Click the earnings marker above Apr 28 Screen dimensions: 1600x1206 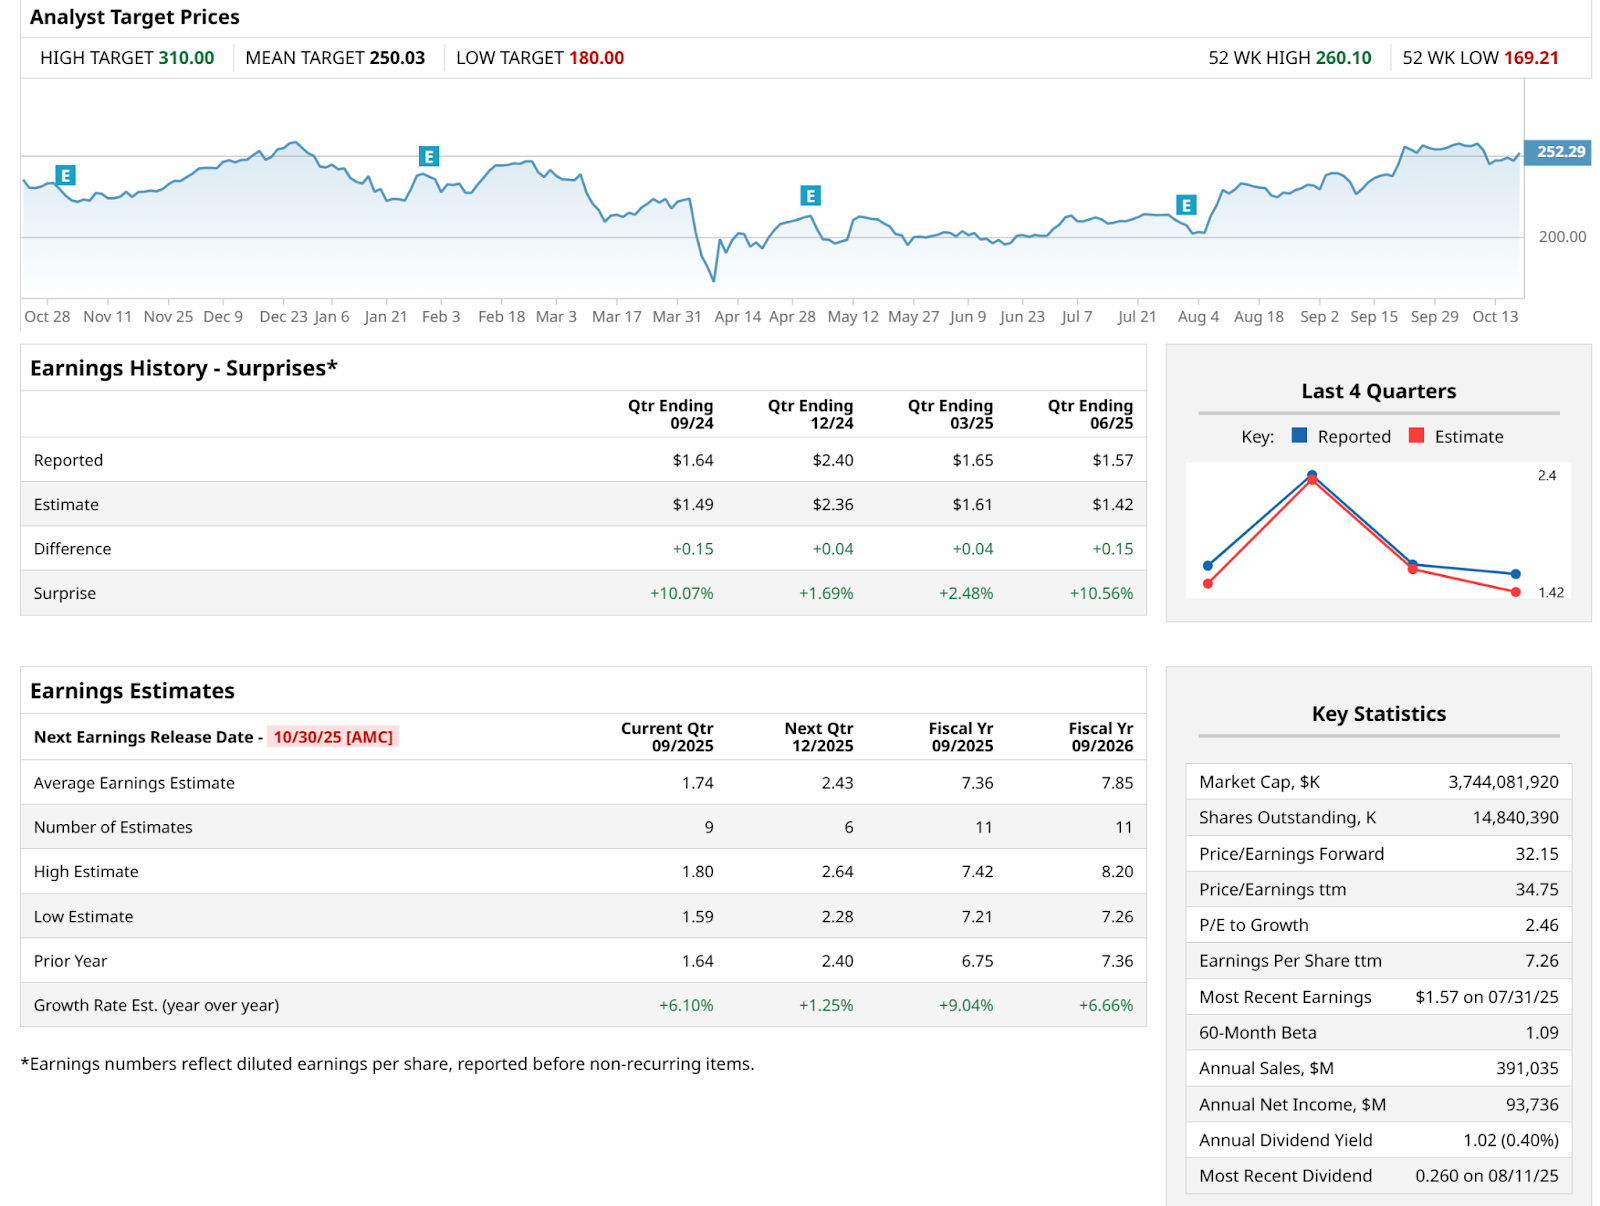[810, 196]
